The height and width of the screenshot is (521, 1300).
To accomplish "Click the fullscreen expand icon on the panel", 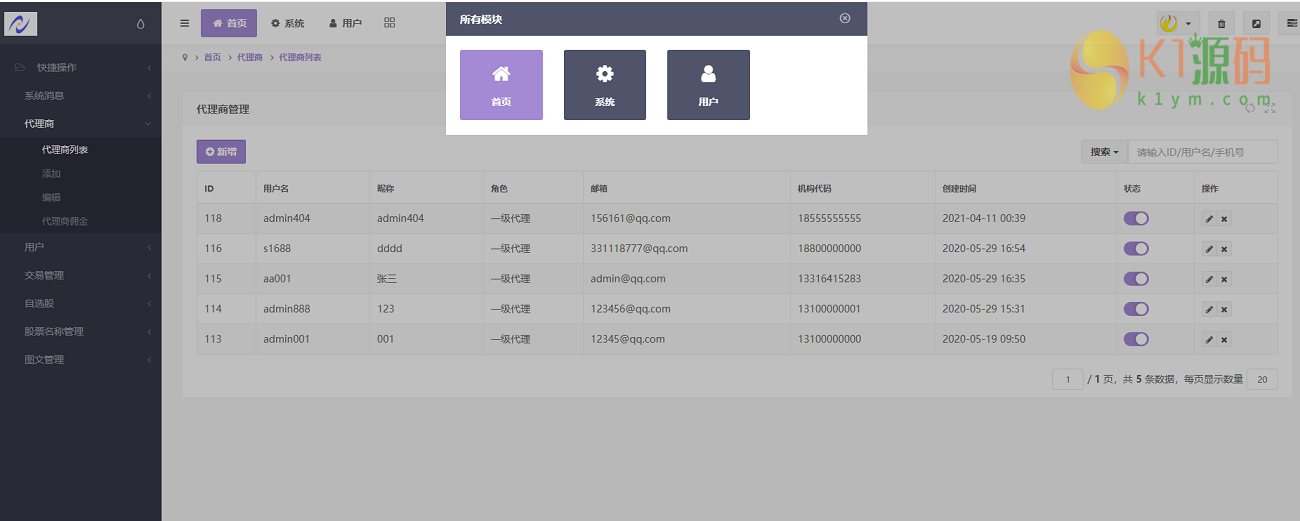I will pos(1270,108).
